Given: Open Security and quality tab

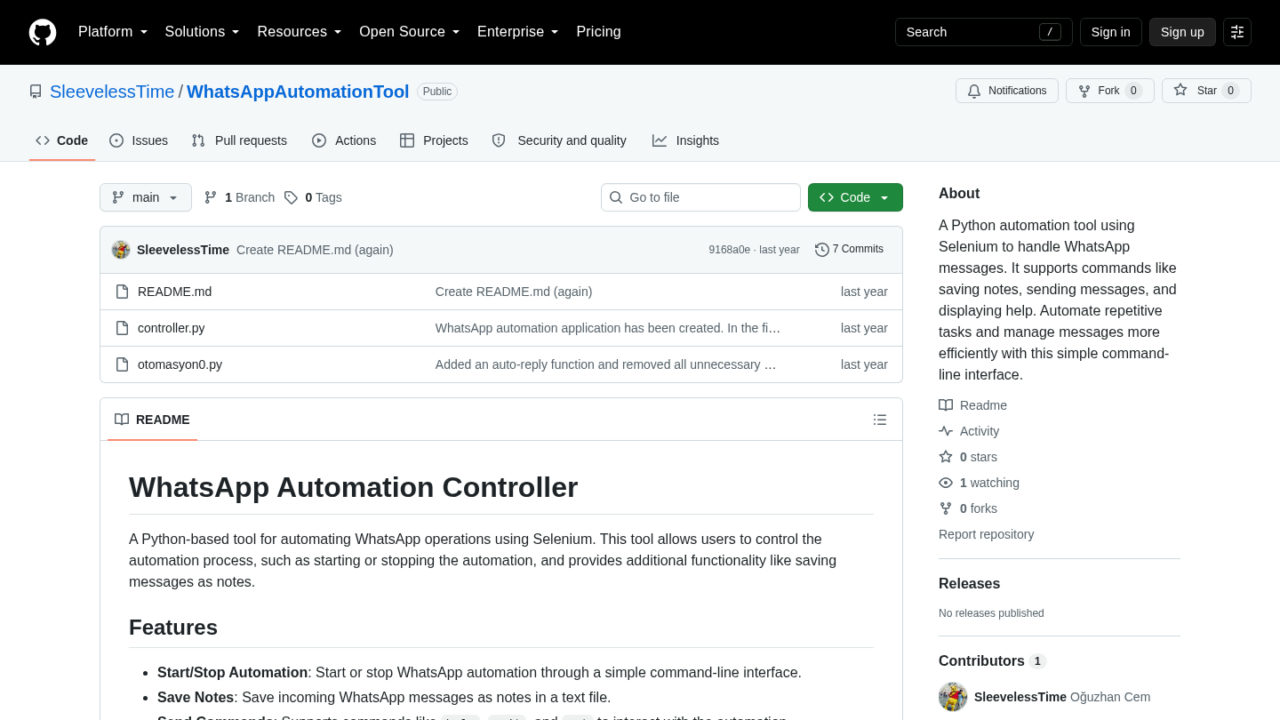Looking at the screenshot, I should 560,141.
